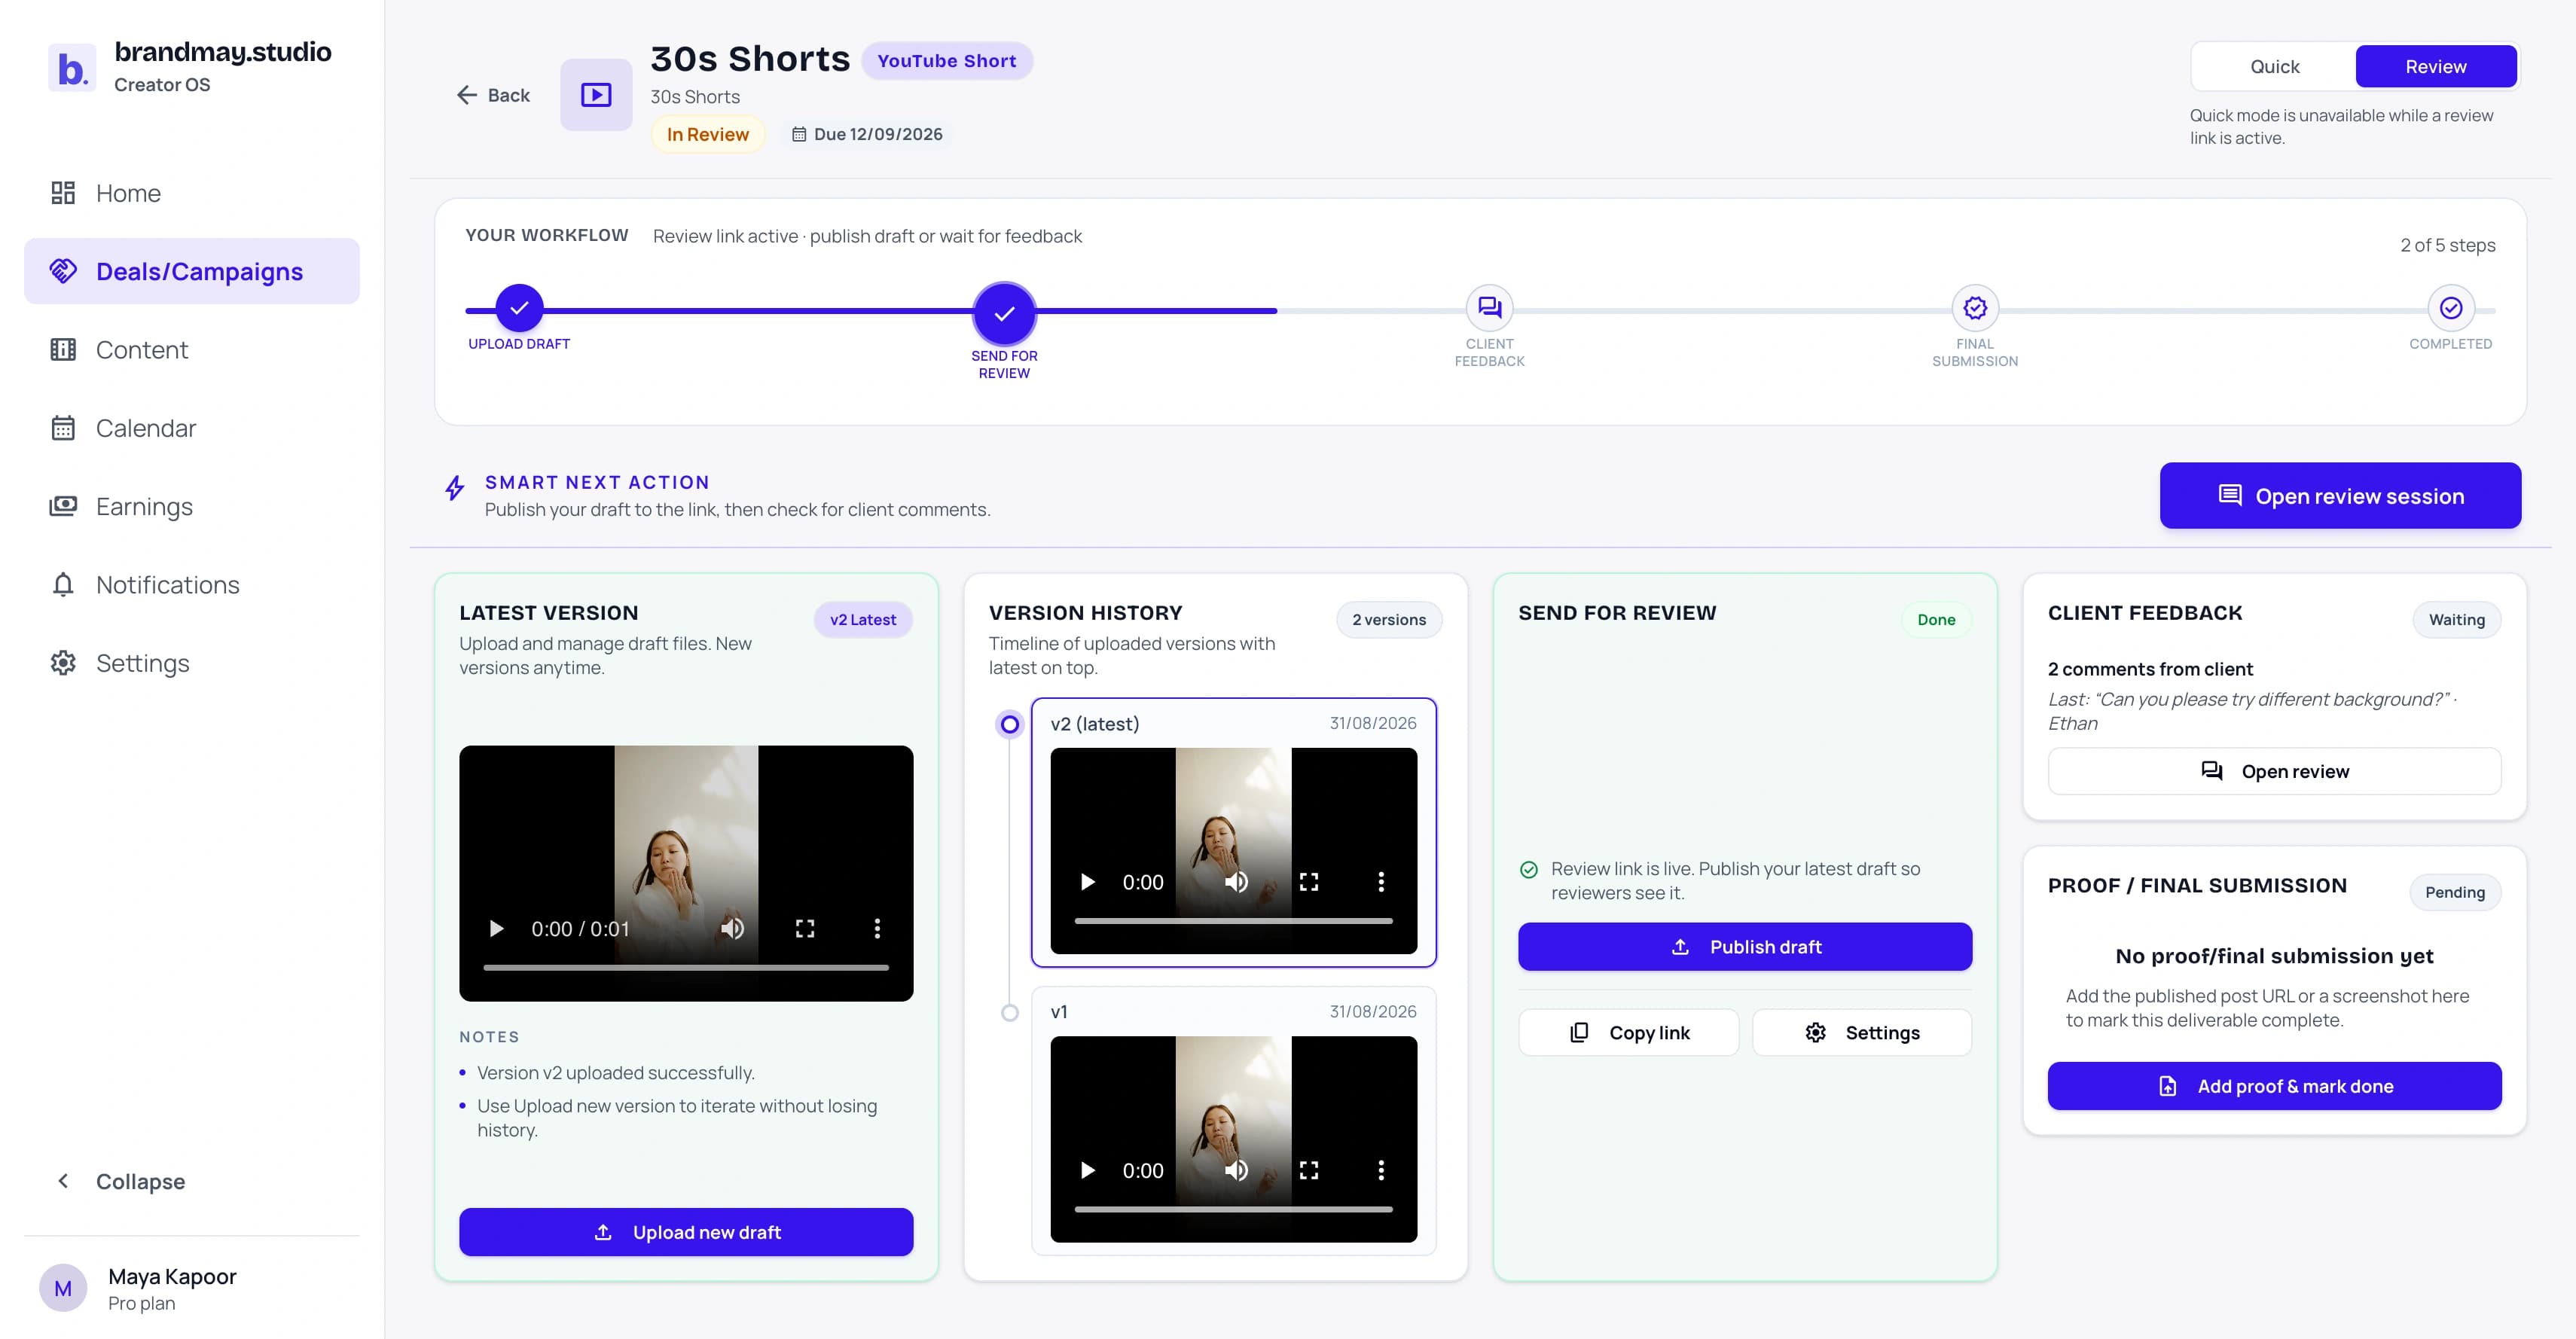Click the Completed workflow step icon
The height and width of the screenshot is (1339, 2576).
2450,308
